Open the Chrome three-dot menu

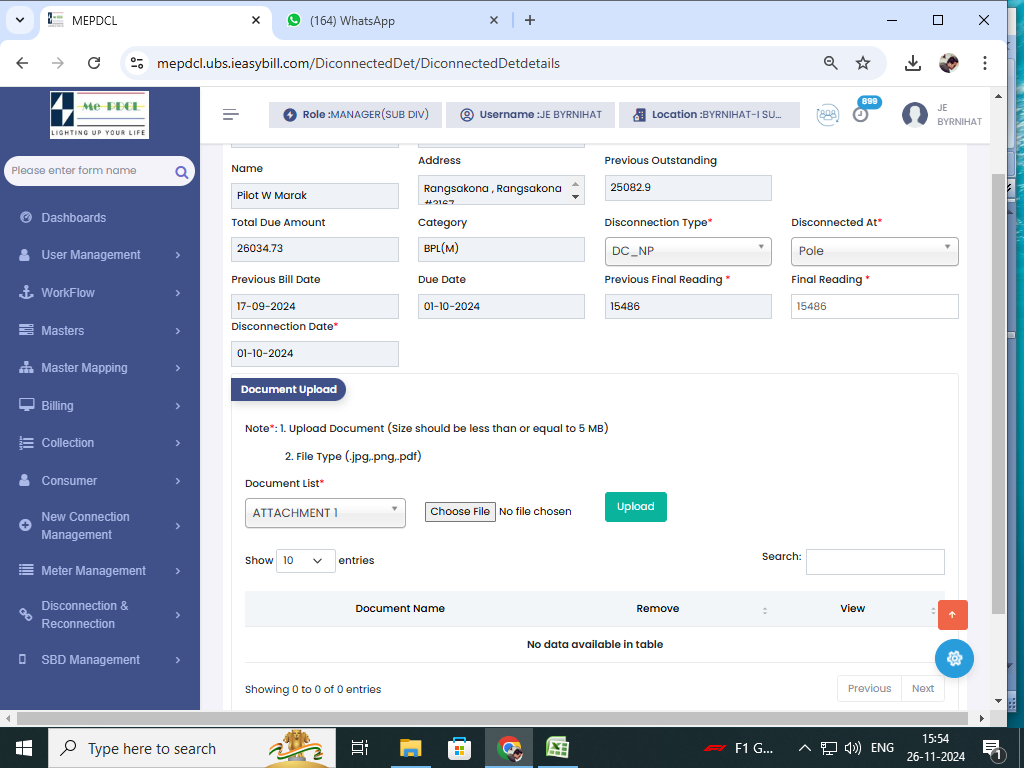click(x=984, y=63)
